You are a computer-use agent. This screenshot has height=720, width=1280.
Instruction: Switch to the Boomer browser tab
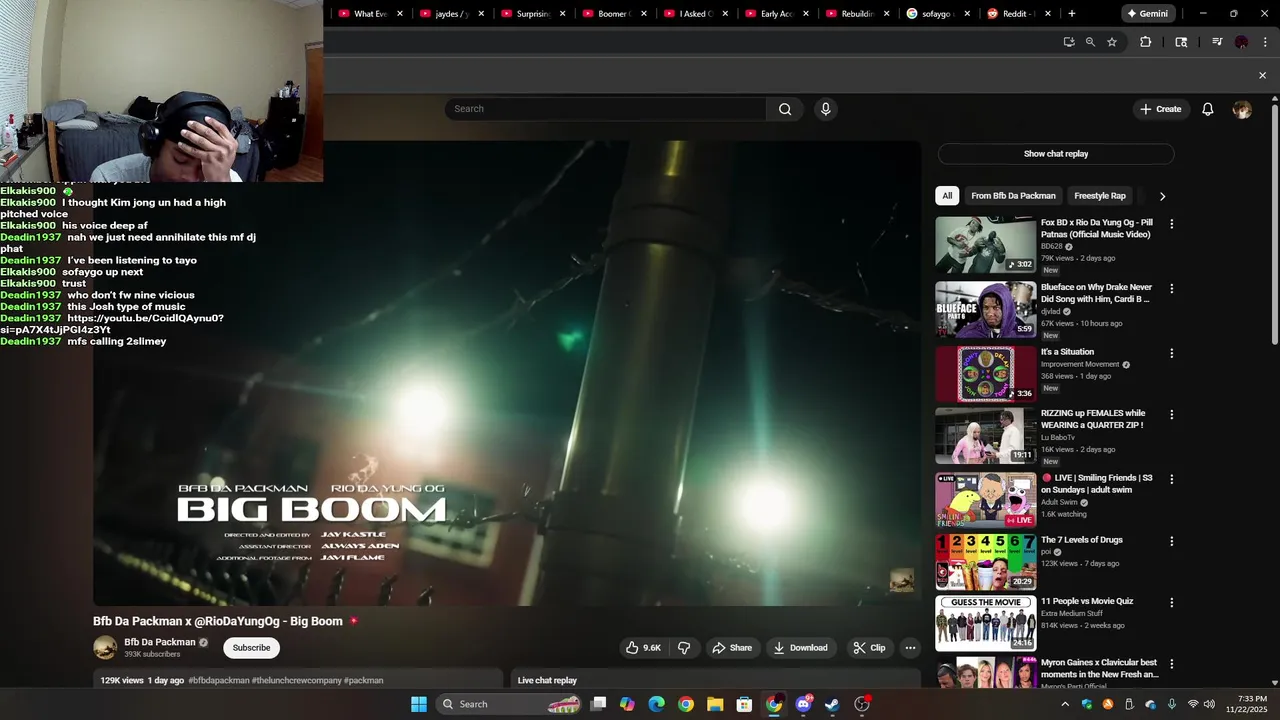pyautogui.click(x=613, y=14)
